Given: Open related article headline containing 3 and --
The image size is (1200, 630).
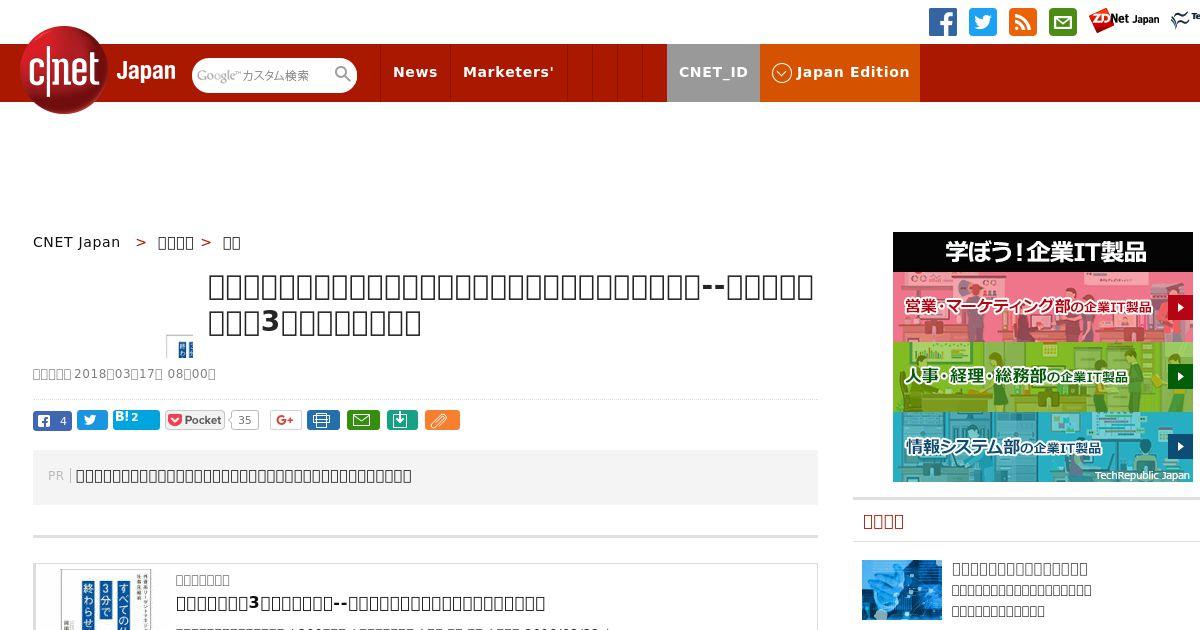Looking at the screenshot, I should pyautogui.click(x=360, y=603).
